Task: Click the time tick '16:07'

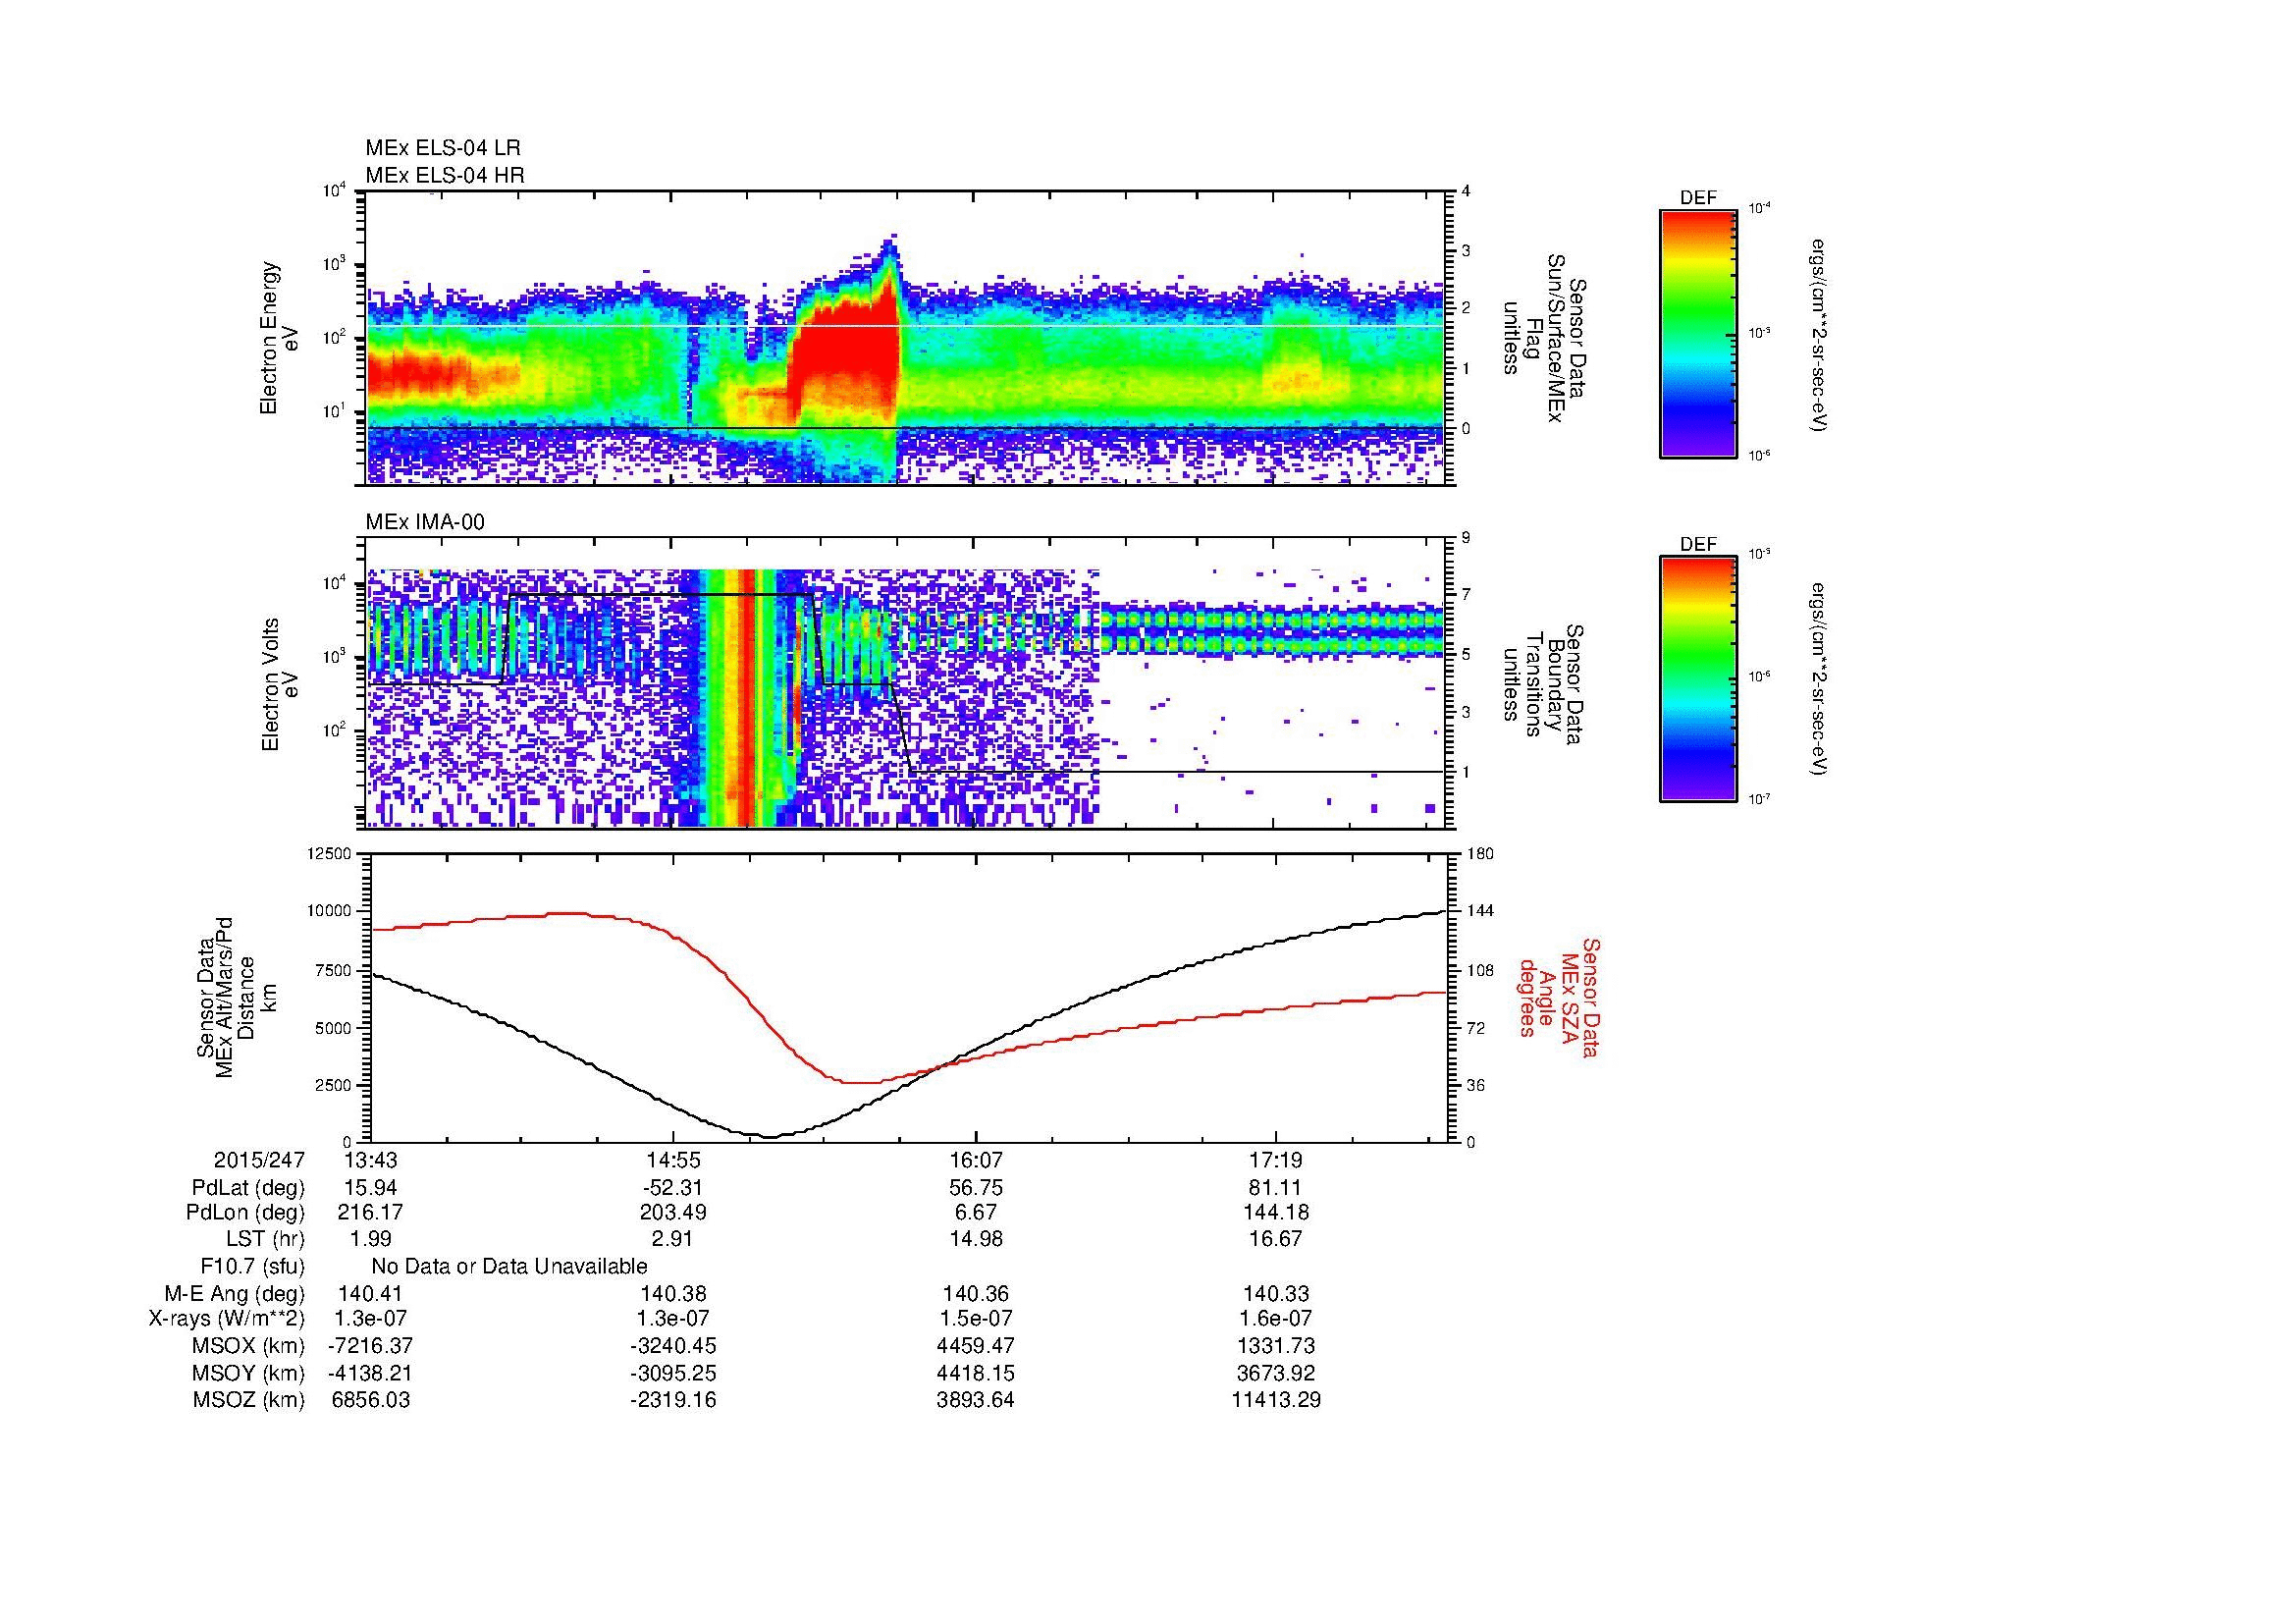Action: coord(975,1161)
